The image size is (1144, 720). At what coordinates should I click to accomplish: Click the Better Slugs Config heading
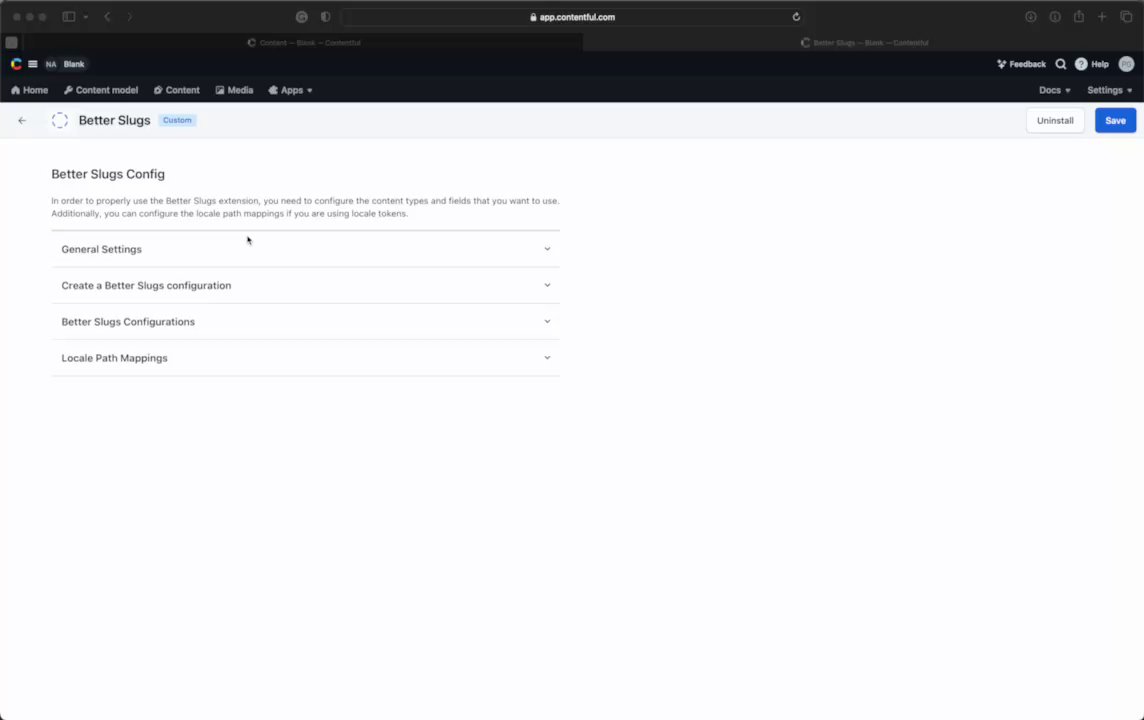coord(108,174)
